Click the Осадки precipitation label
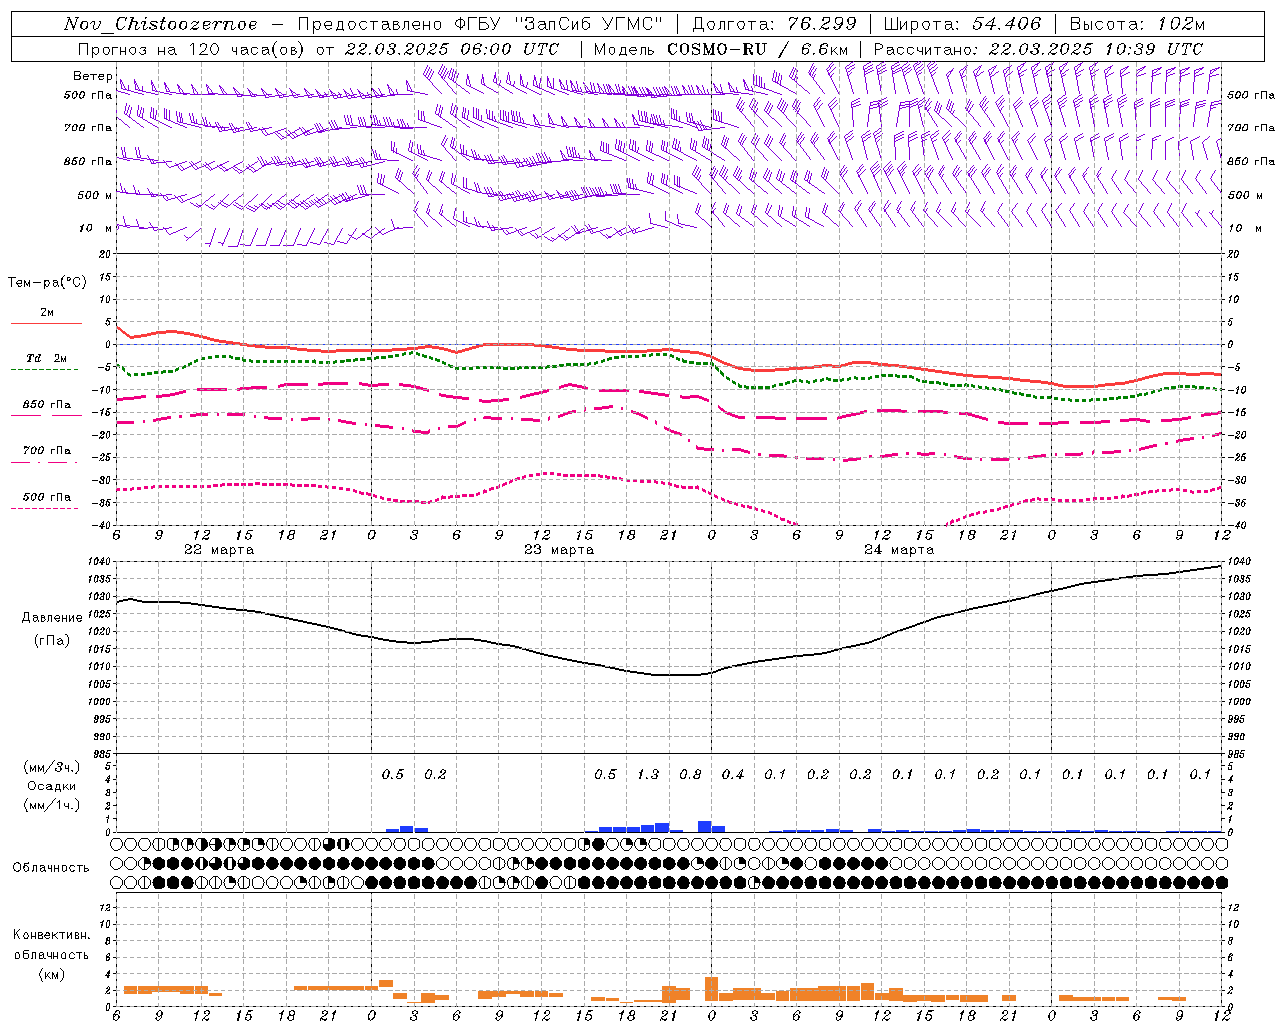1280x1024 pixels. 52,786
